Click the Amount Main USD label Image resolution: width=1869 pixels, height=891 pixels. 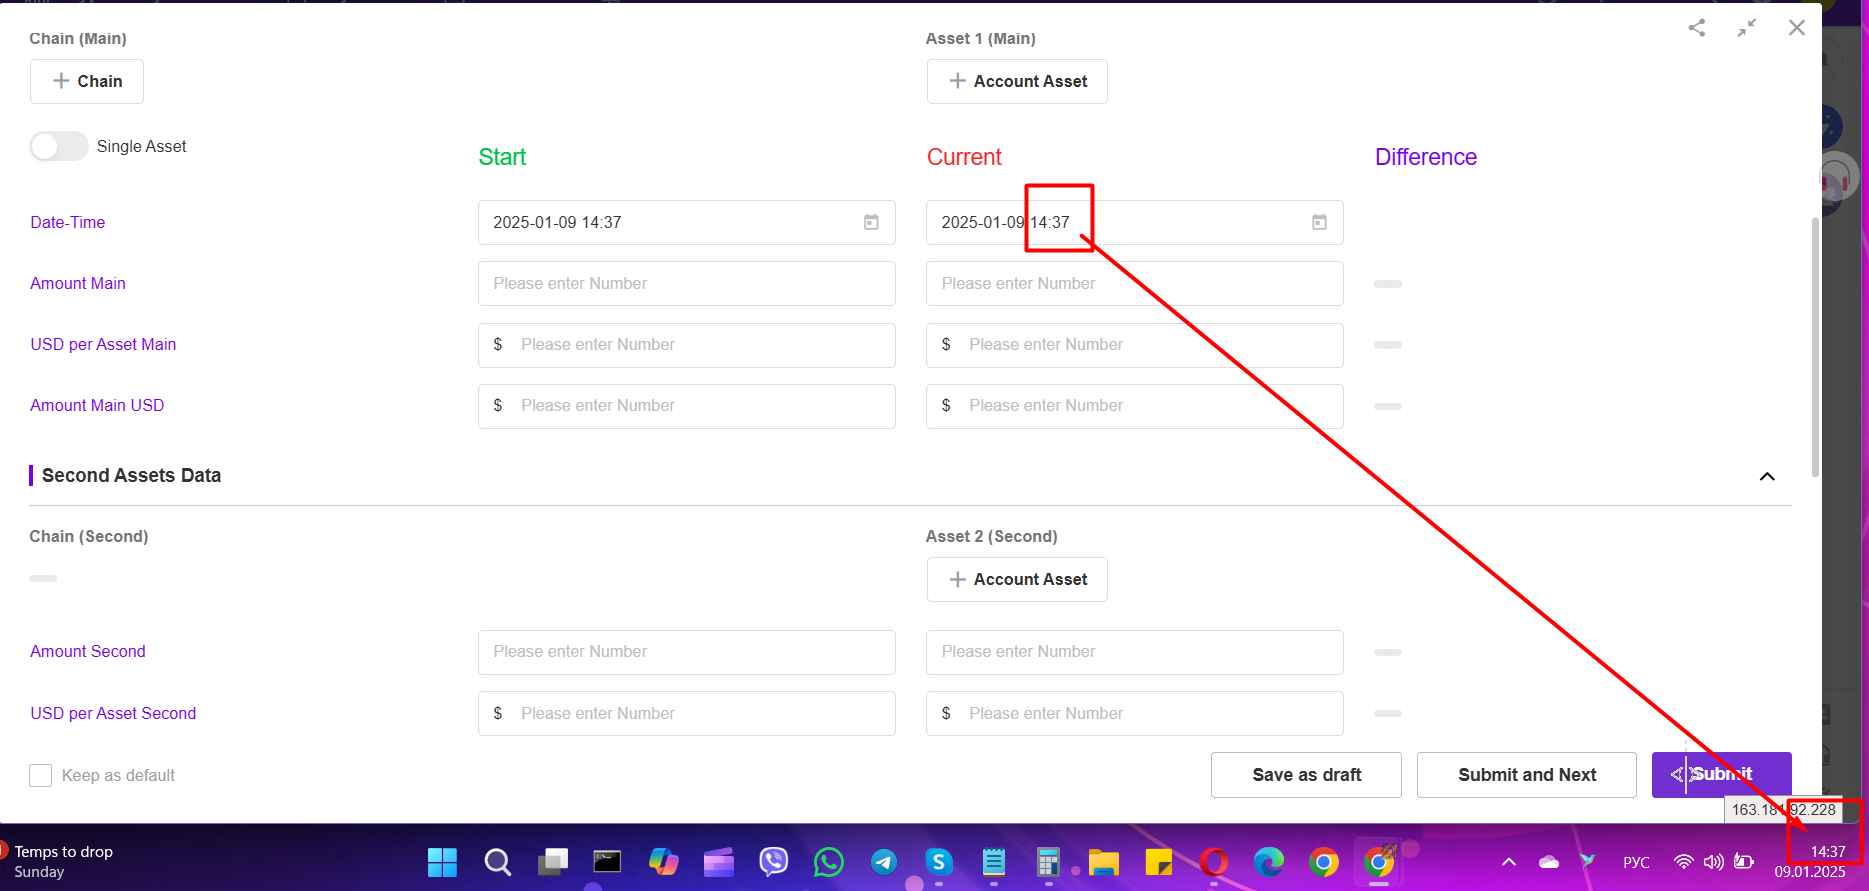pos(97,405)
